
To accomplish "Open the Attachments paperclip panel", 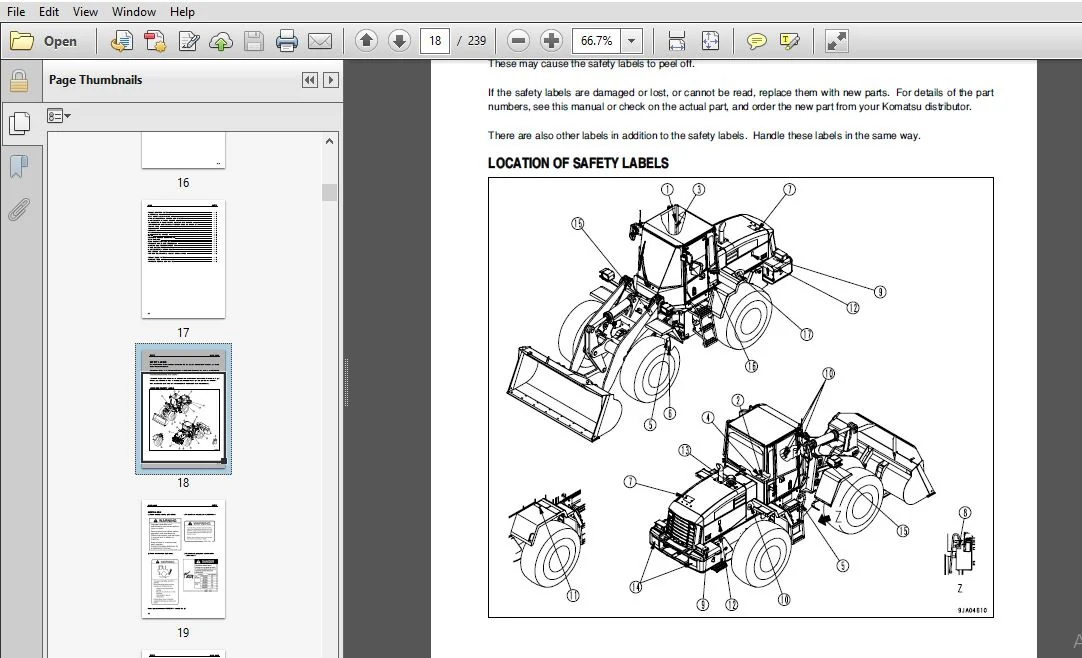I will (19, 210).
